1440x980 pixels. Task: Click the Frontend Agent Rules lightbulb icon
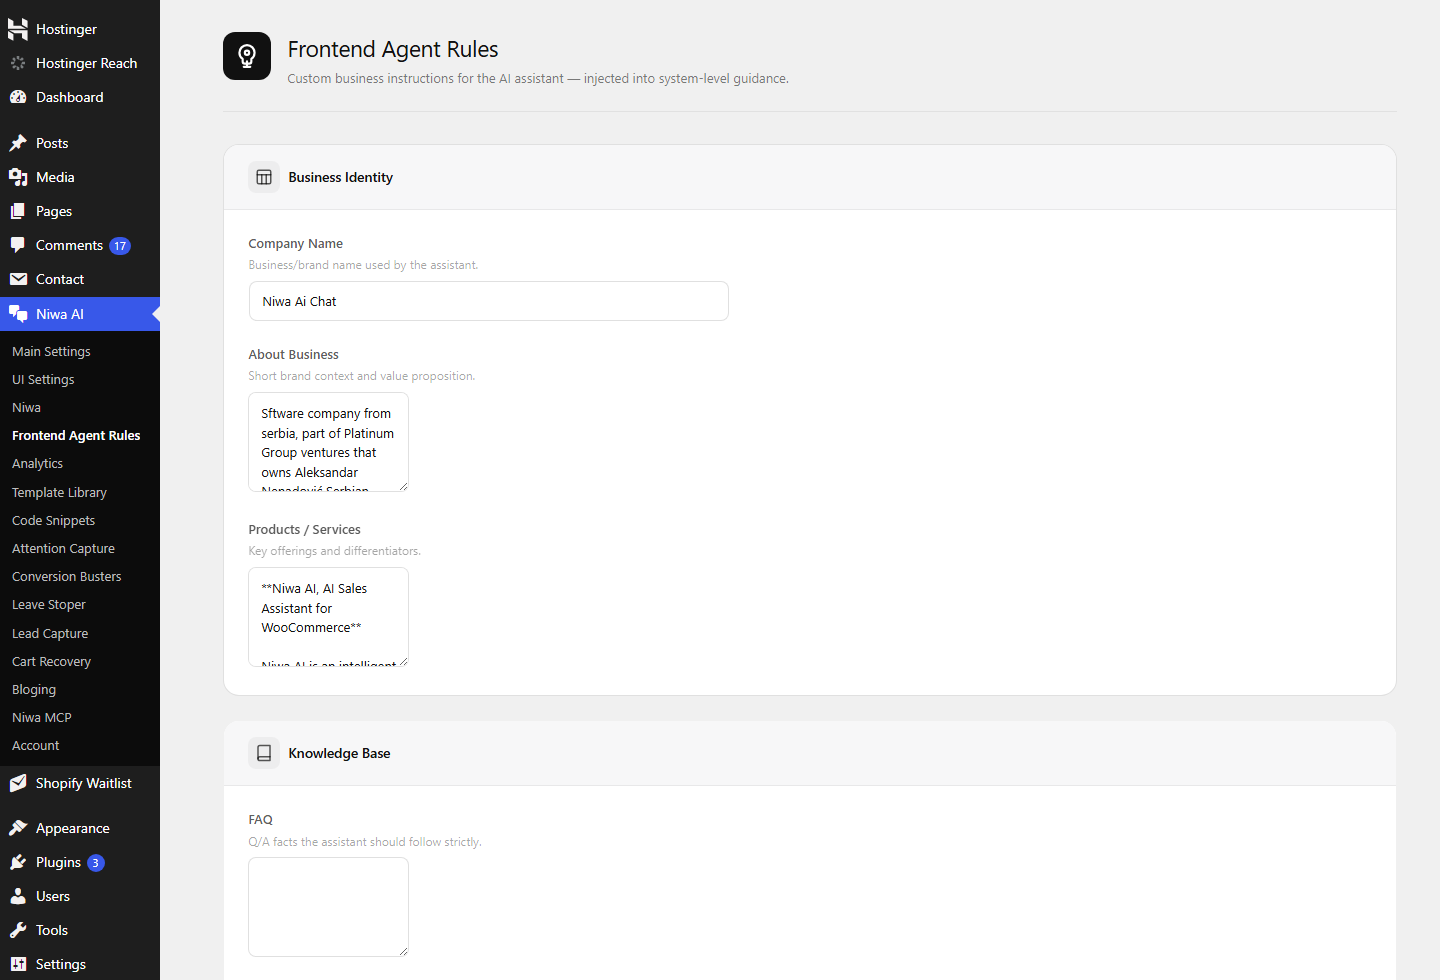click(x=247, y=56)
